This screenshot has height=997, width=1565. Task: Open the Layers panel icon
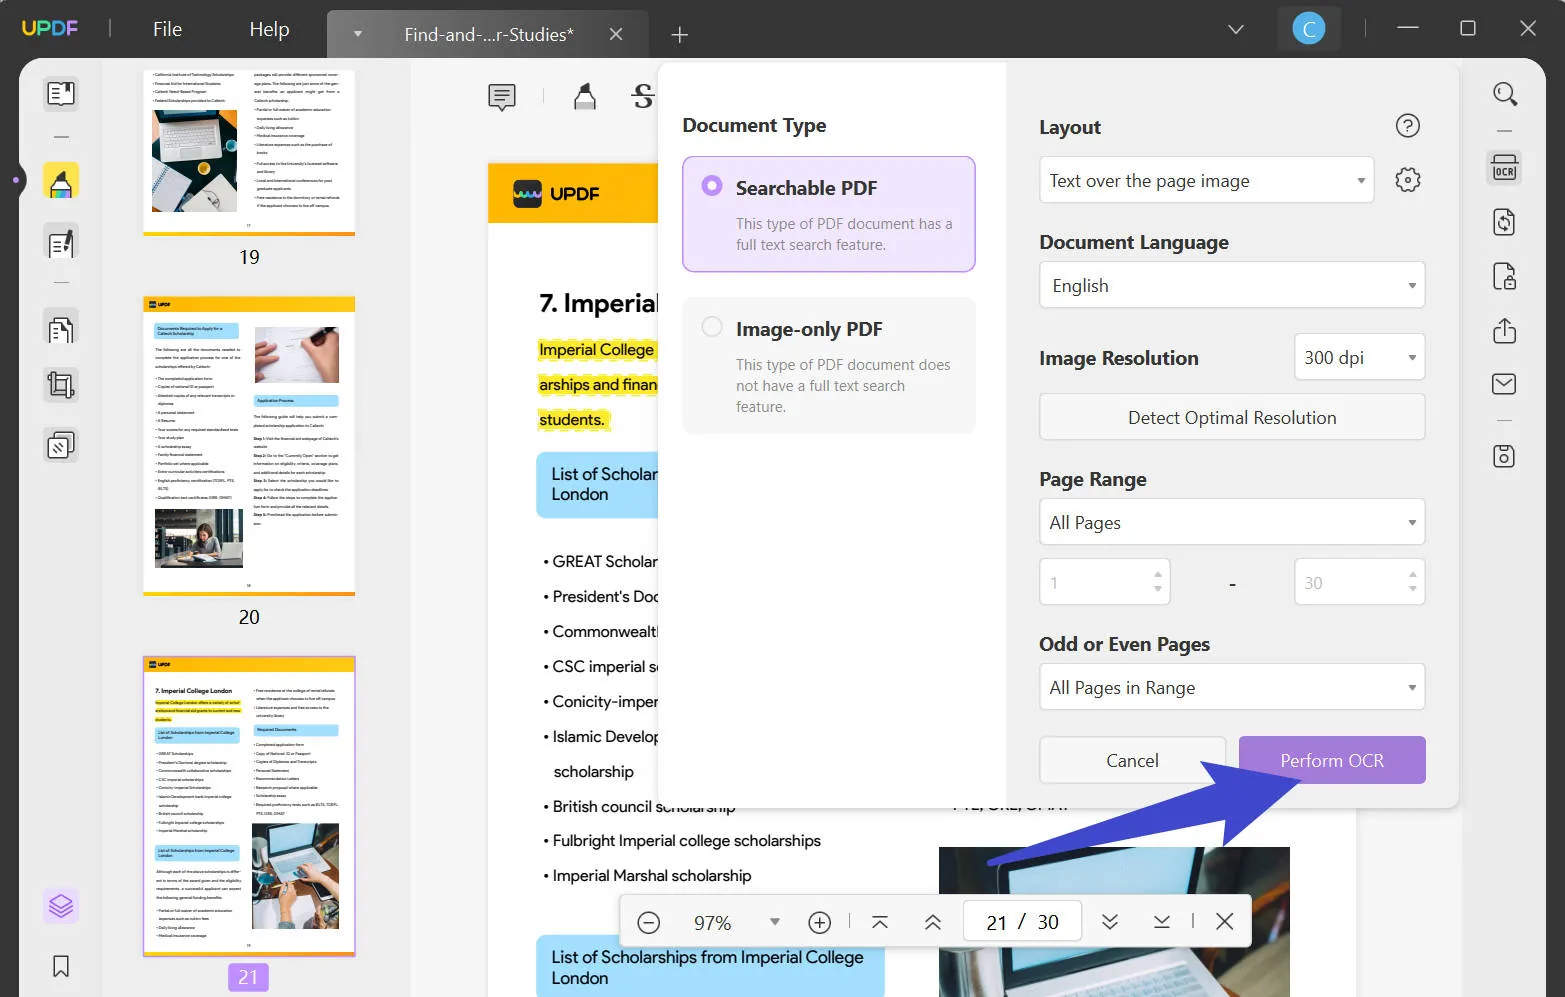tap(61, 906)
